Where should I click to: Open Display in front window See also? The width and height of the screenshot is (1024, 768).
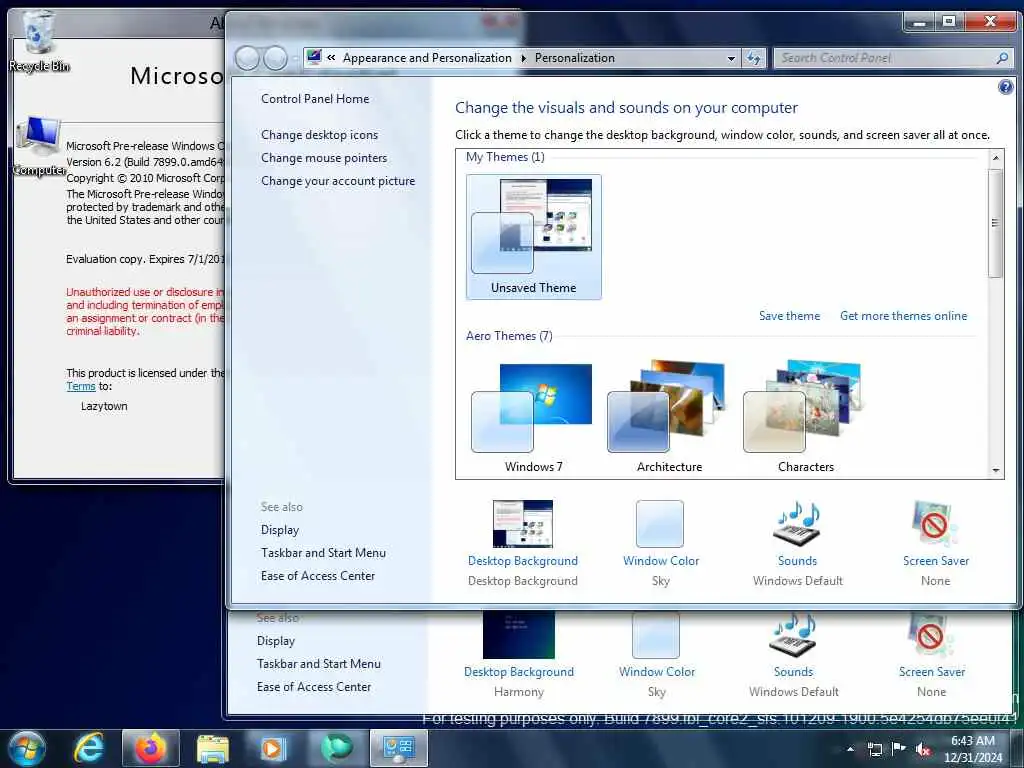pos(280,530)
